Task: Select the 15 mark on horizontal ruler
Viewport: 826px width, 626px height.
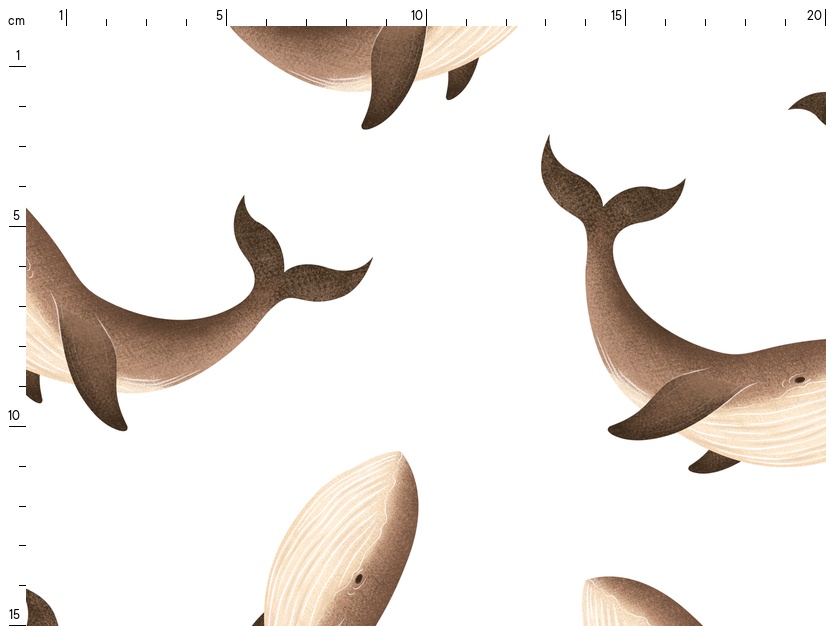Action: tap(618, 15)
